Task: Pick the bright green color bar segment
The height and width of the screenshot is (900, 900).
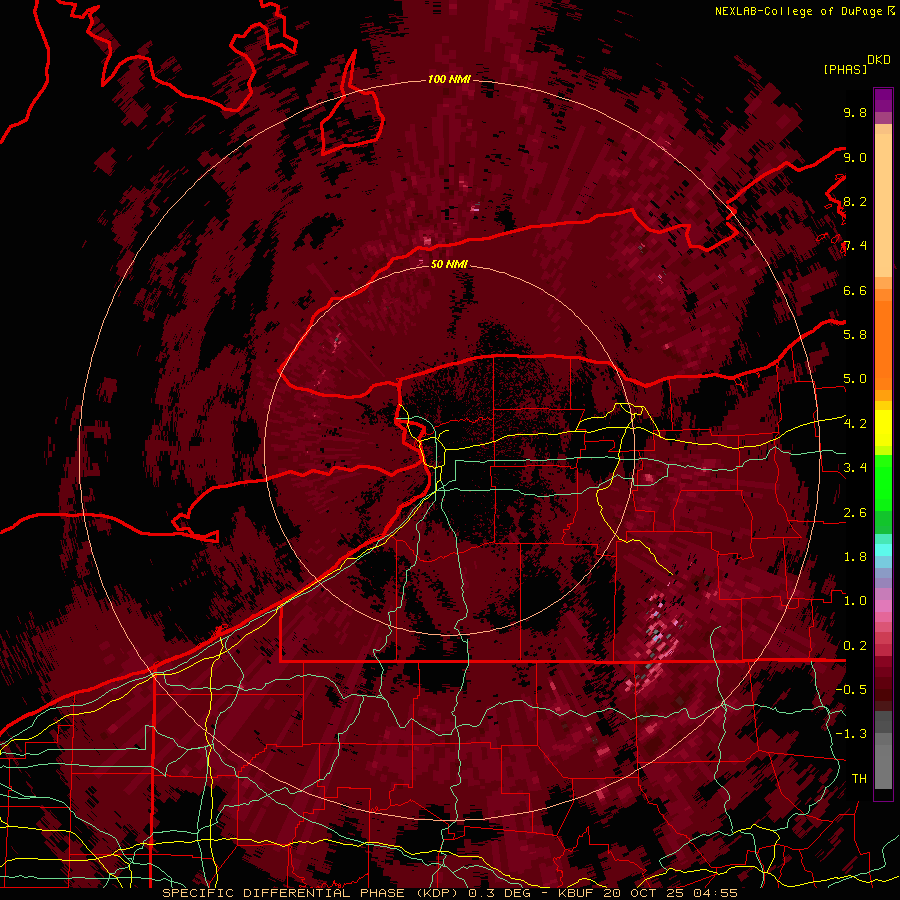Action: click(x=883, y=481)
